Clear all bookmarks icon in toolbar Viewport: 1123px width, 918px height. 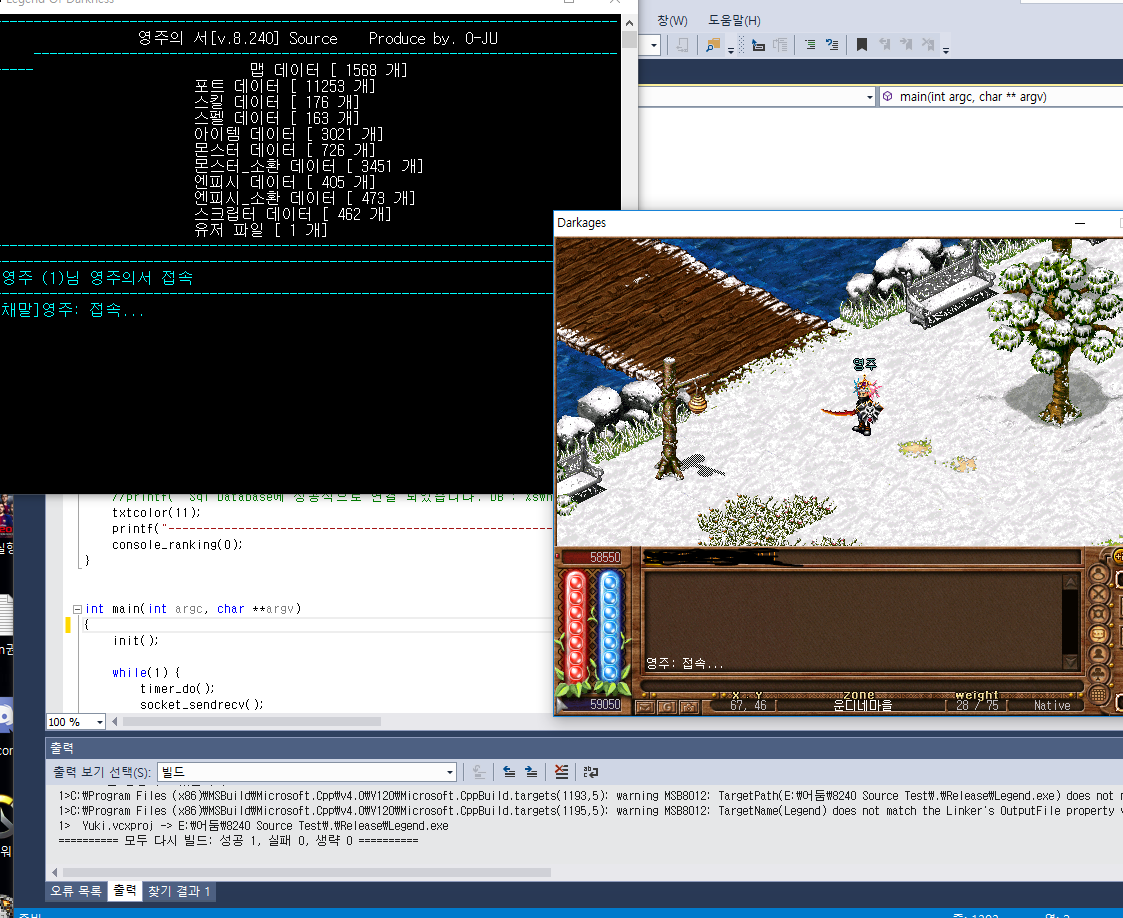[928, 45]
